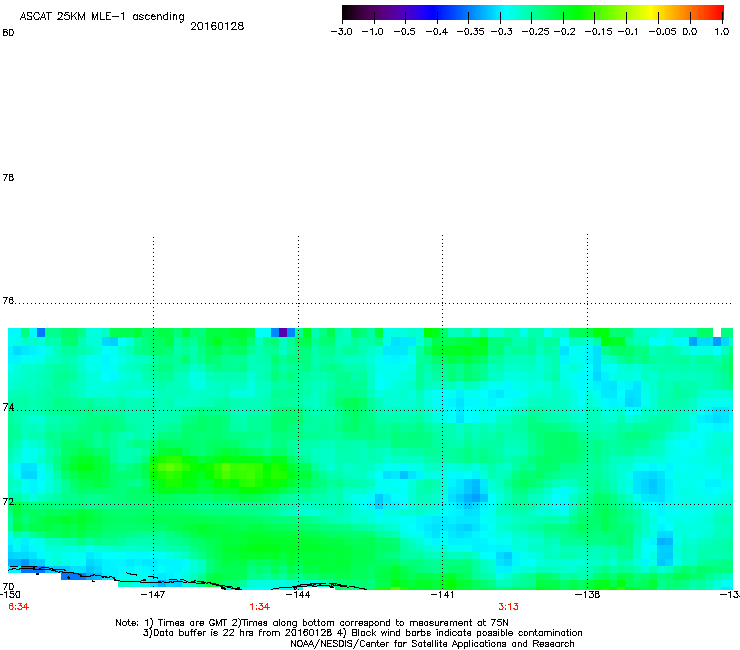The image size is (740, 650).
Task: Click the title 'ASCAT 25KM MLE-1 ascending'
Action: pyautogui.click(x=102, y=17)
